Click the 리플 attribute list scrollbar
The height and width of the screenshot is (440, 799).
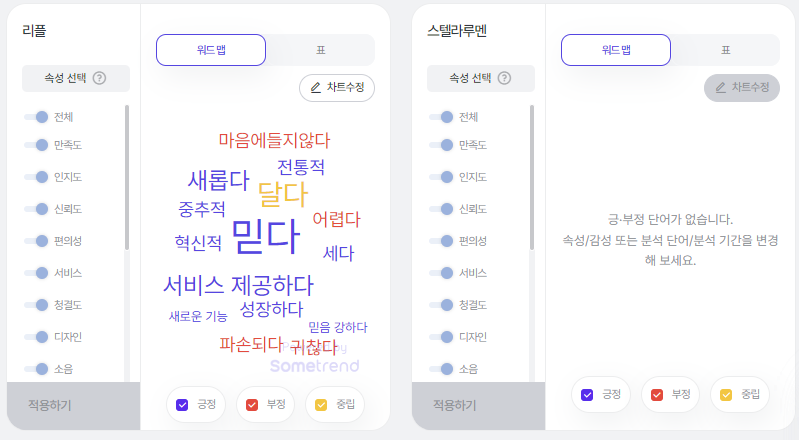pos(127,177)
